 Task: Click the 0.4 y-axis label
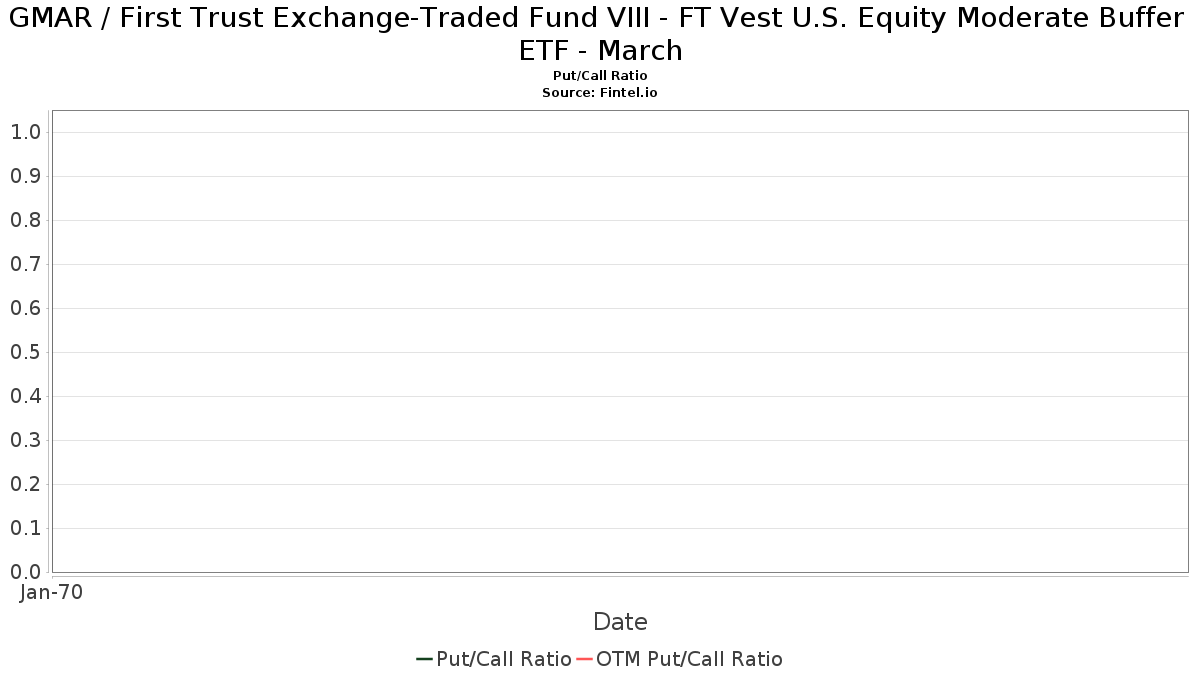[25, 396]
